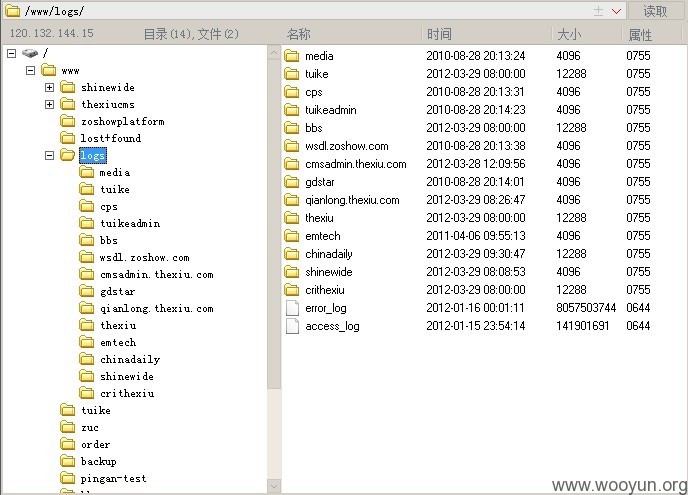Expand the shinewide folder under www

tap(50, 87)
